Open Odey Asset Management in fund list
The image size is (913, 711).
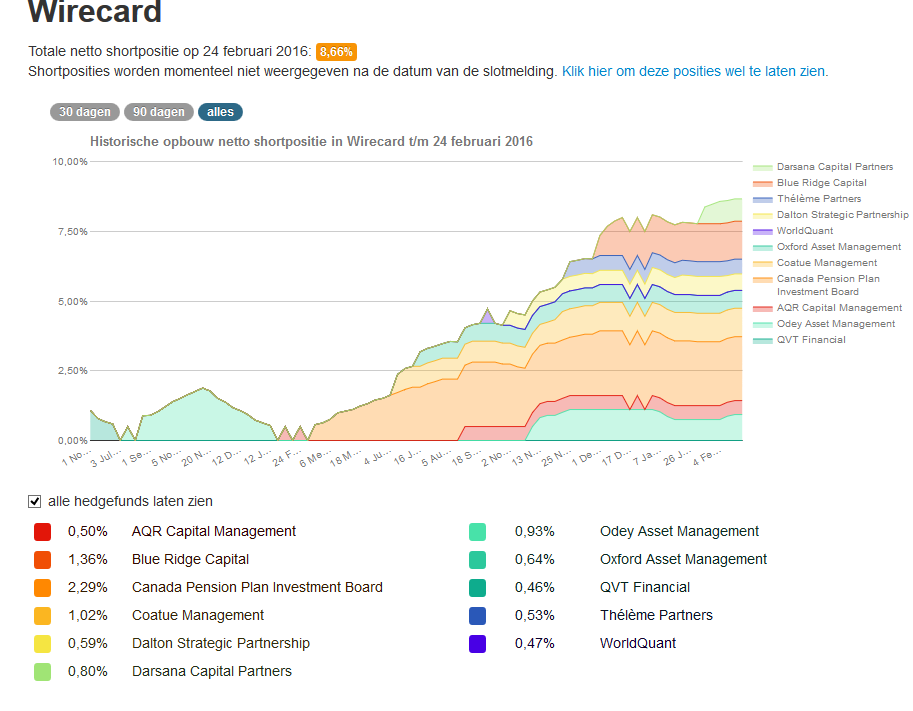pyautogui.click(x=680, y=531)
